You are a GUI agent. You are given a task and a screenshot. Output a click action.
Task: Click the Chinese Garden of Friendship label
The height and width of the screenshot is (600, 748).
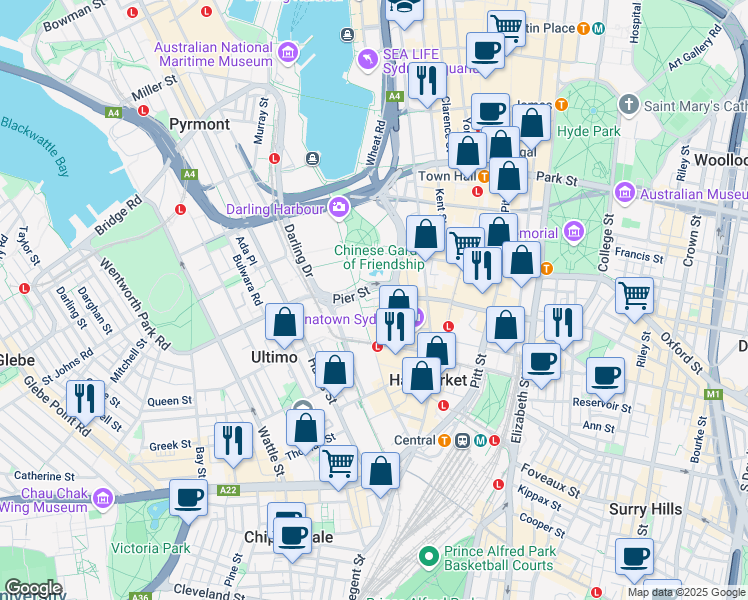pyautogui.click(x=380, y=257)
